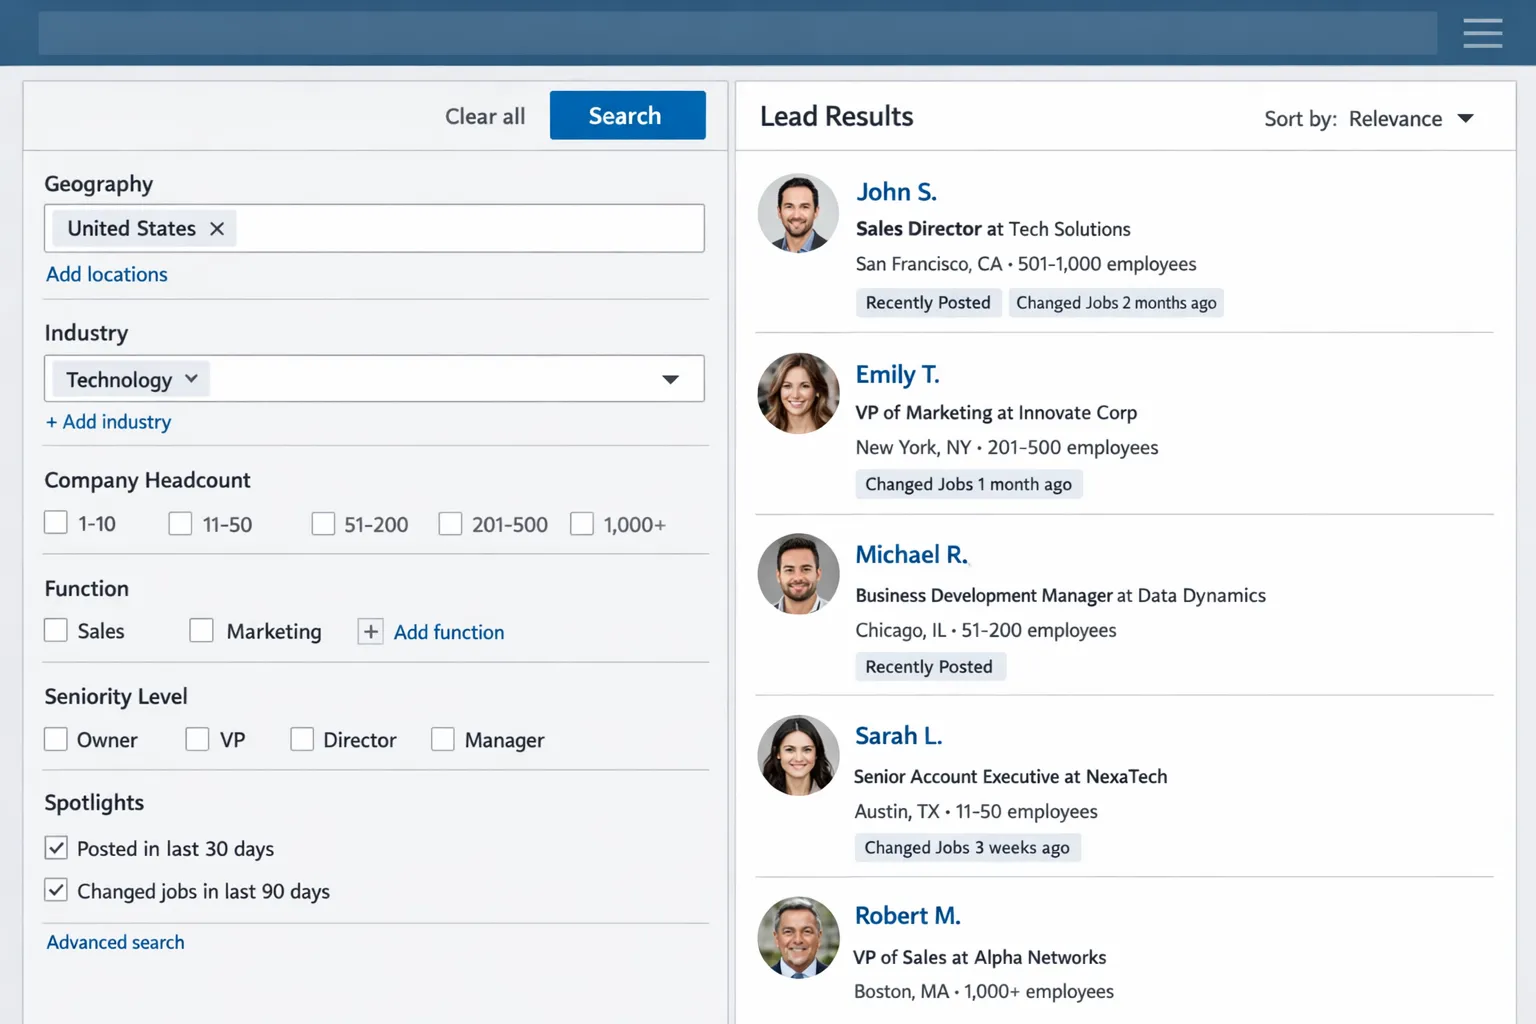Screen dimensions: 1536x1024
Task: Click the Search button
Action: pyautogui.click(x=626, y=115)
